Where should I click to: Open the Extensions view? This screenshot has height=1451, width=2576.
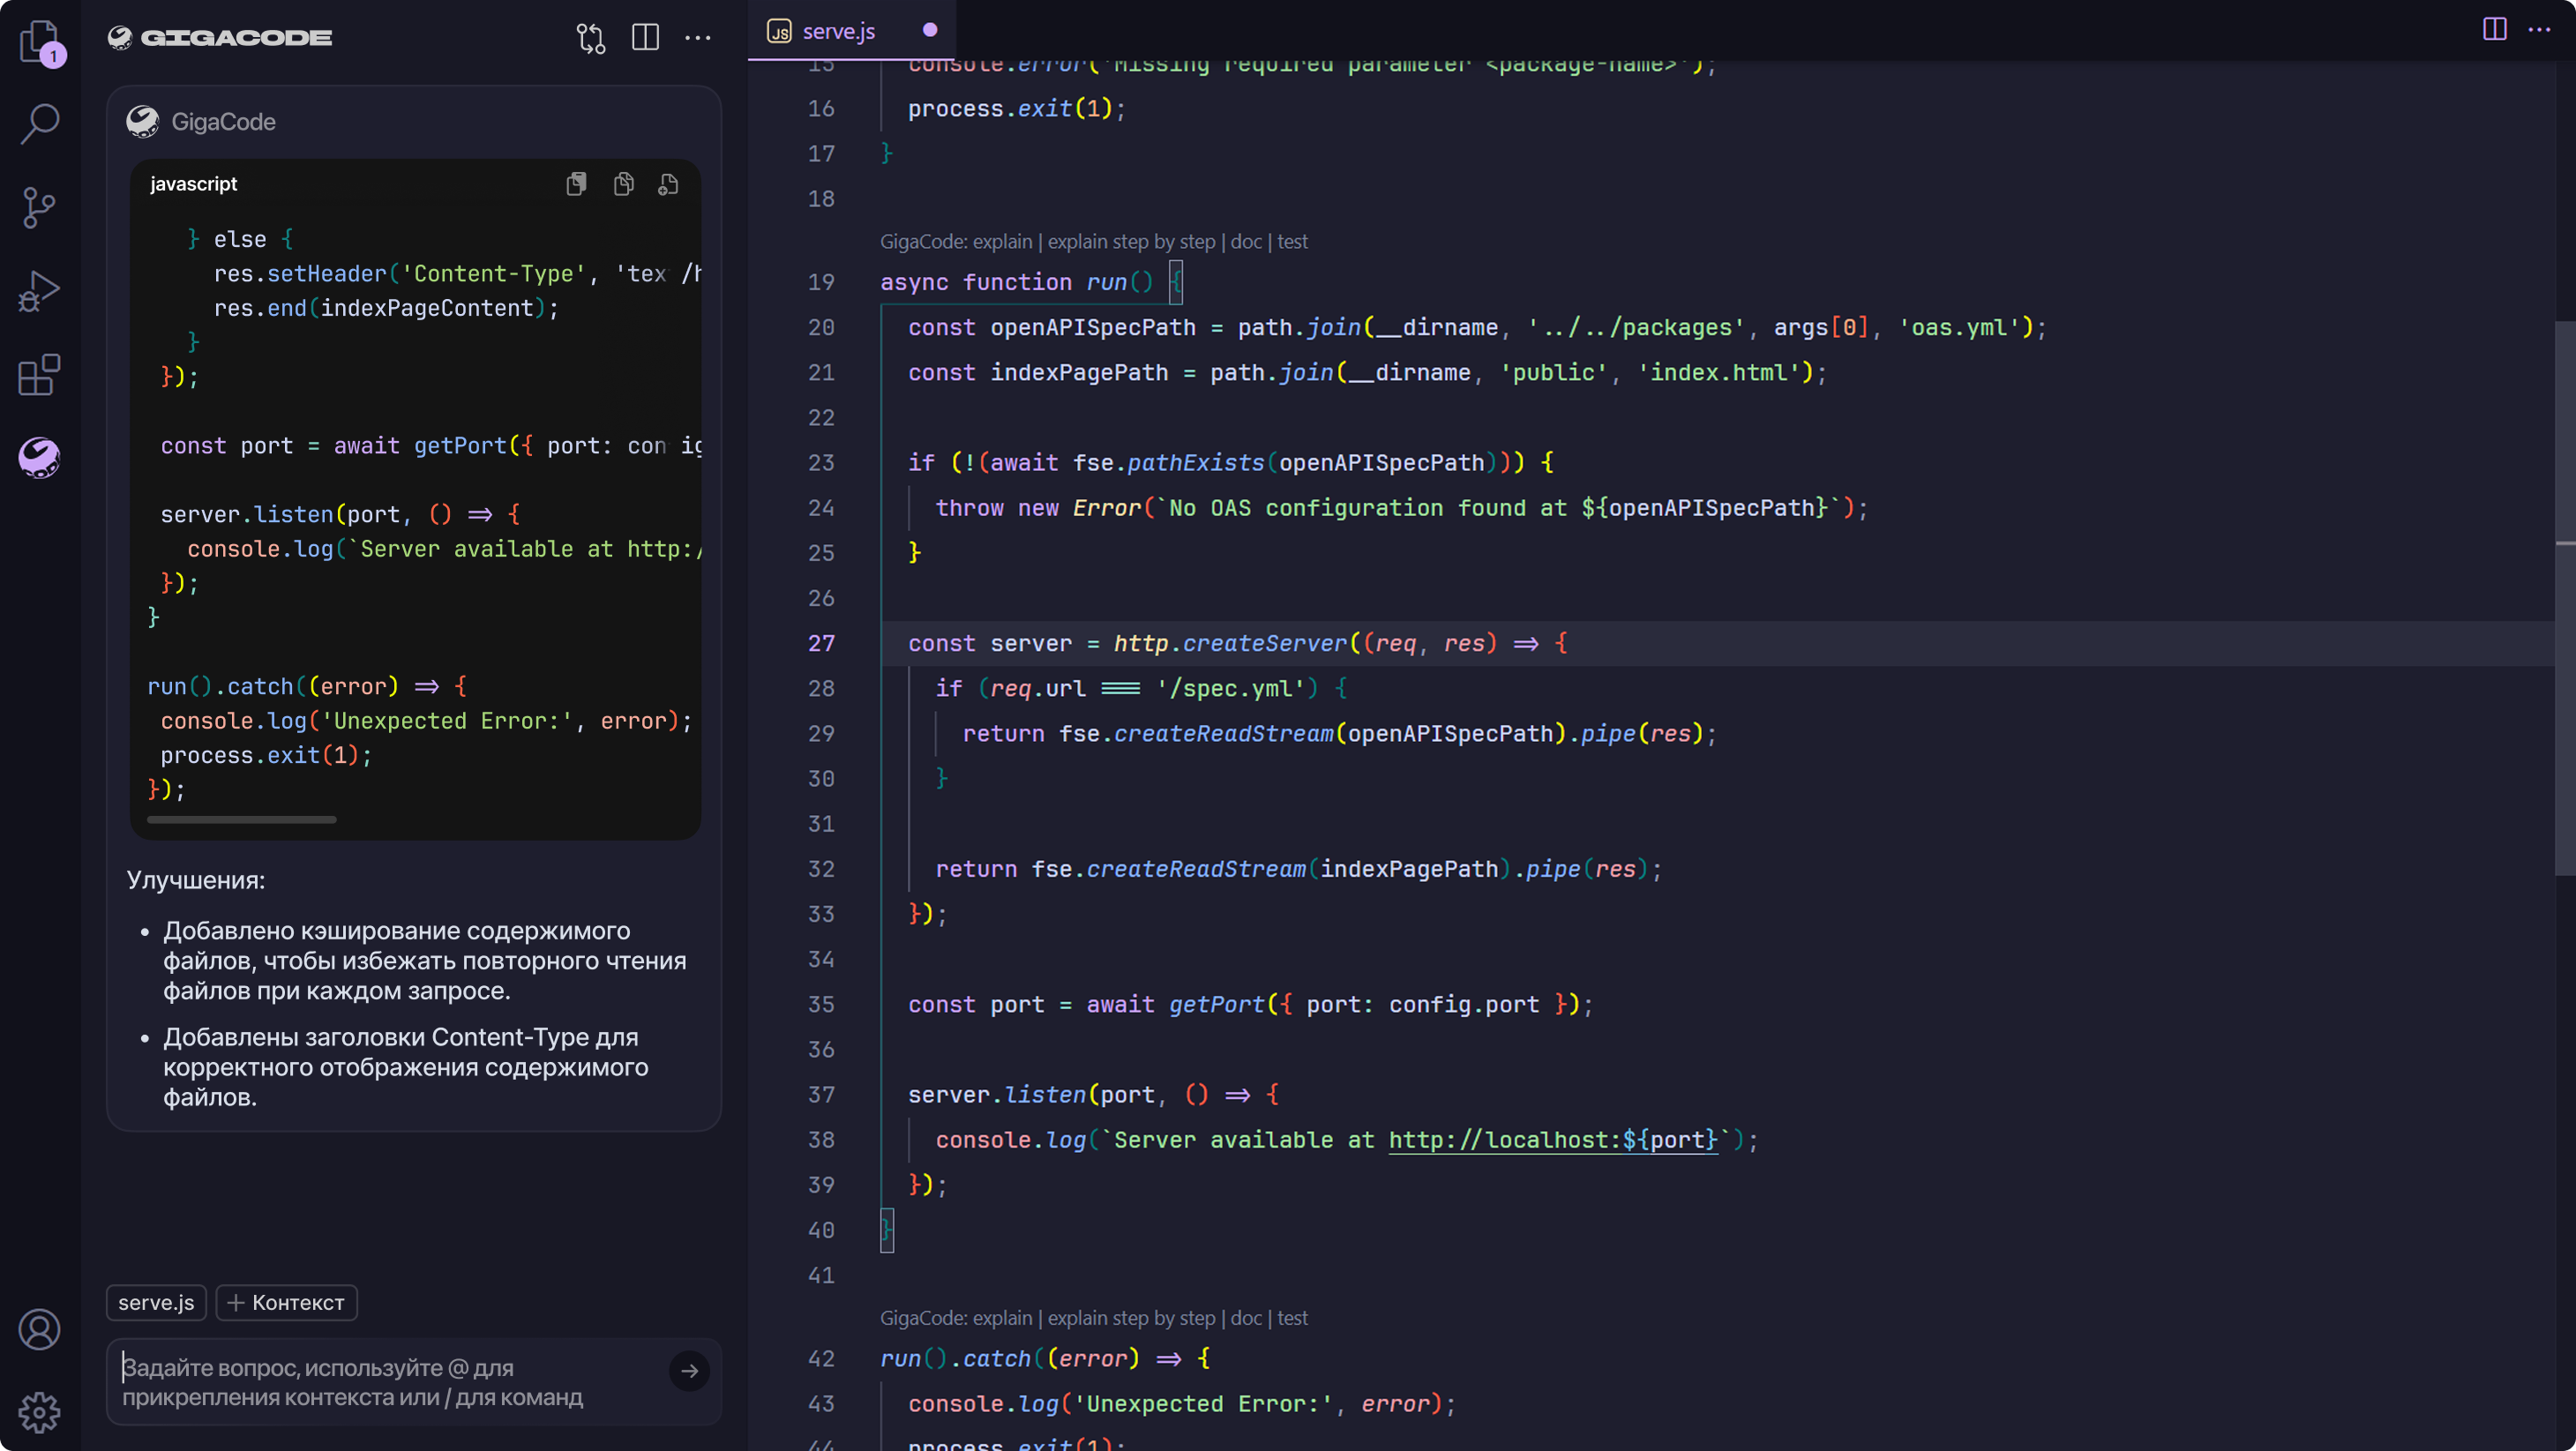pos(40,375)
